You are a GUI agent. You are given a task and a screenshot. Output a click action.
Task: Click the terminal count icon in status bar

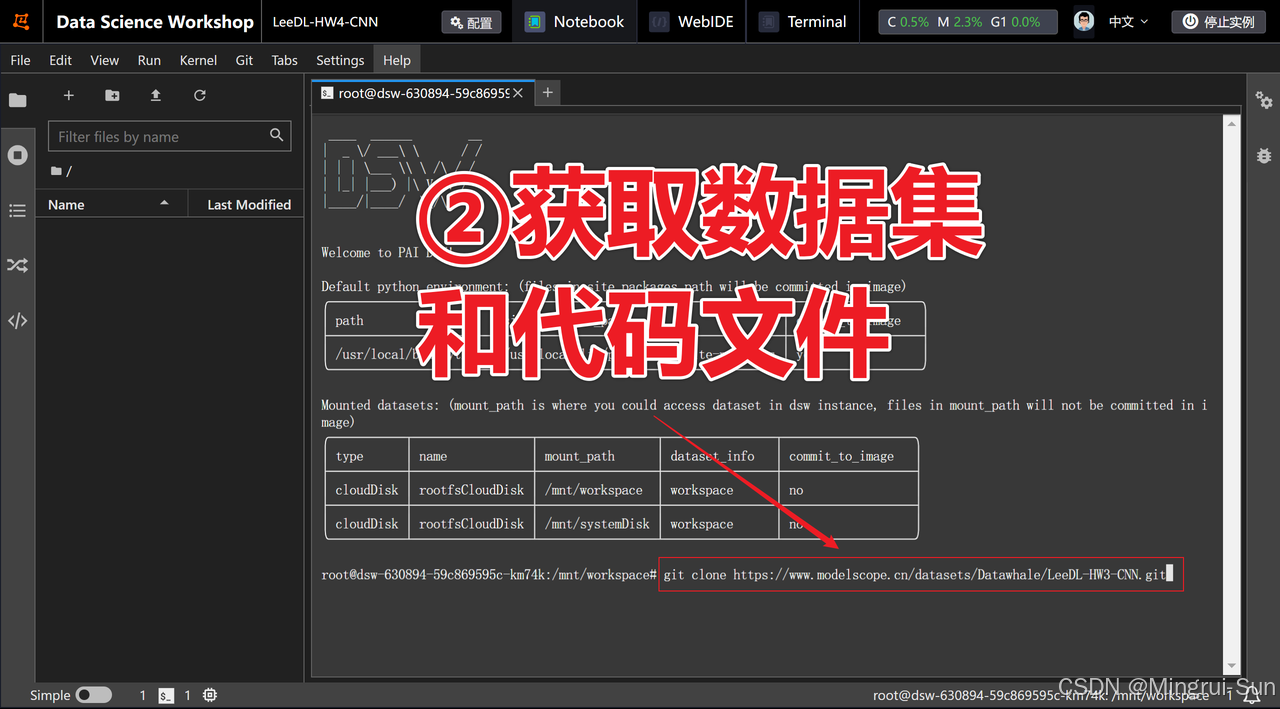click(x=167, y=695)
